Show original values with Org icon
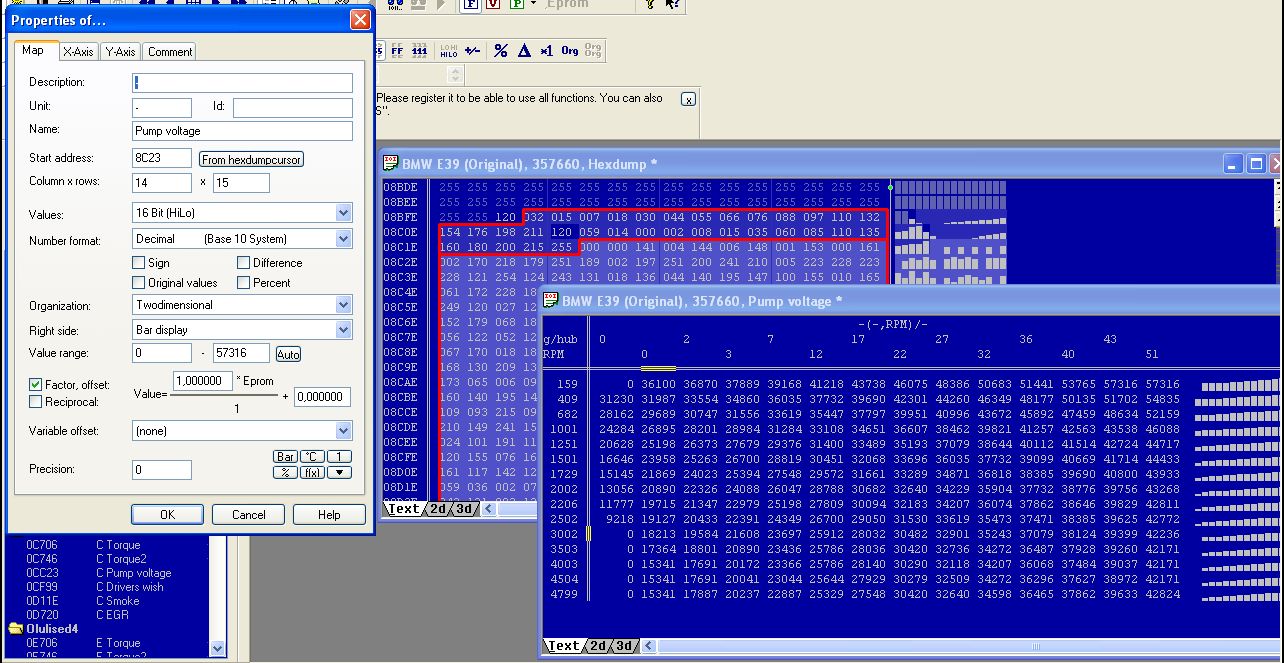The image size is (1284, 663). (570, 51)
